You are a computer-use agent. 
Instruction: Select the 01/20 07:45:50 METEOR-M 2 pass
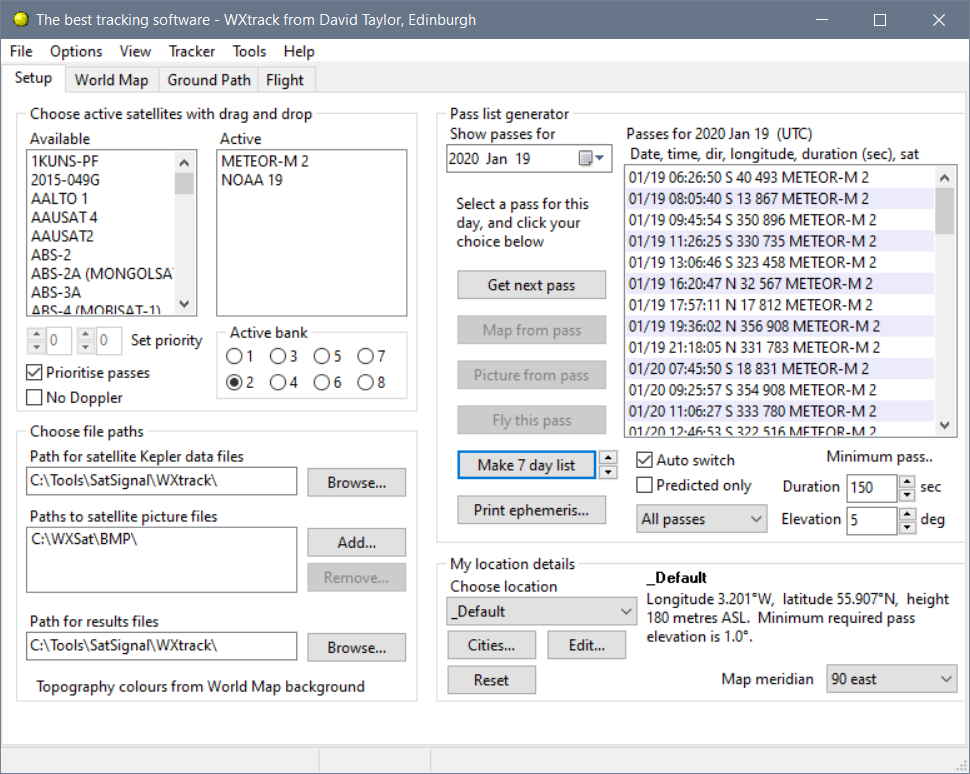coord(780,369)
